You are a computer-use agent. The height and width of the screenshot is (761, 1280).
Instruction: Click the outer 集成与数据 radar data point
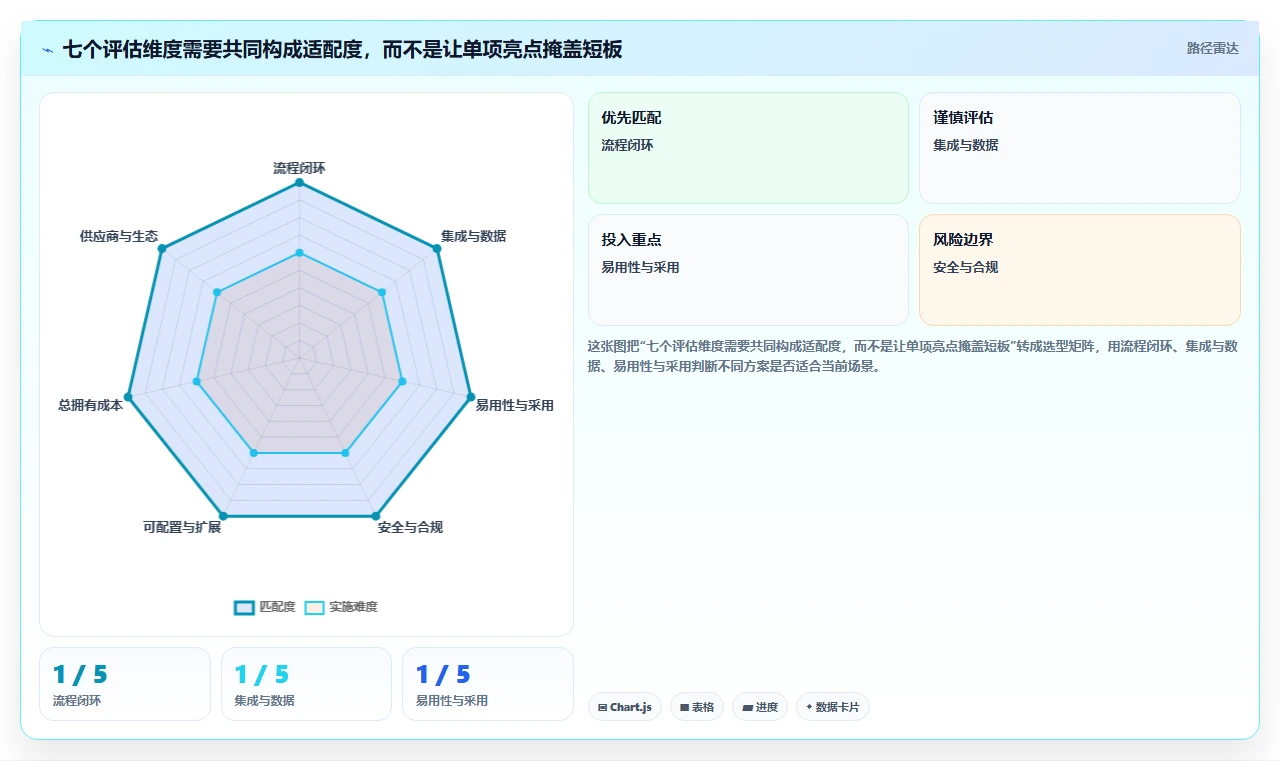[x=437, y=248]
